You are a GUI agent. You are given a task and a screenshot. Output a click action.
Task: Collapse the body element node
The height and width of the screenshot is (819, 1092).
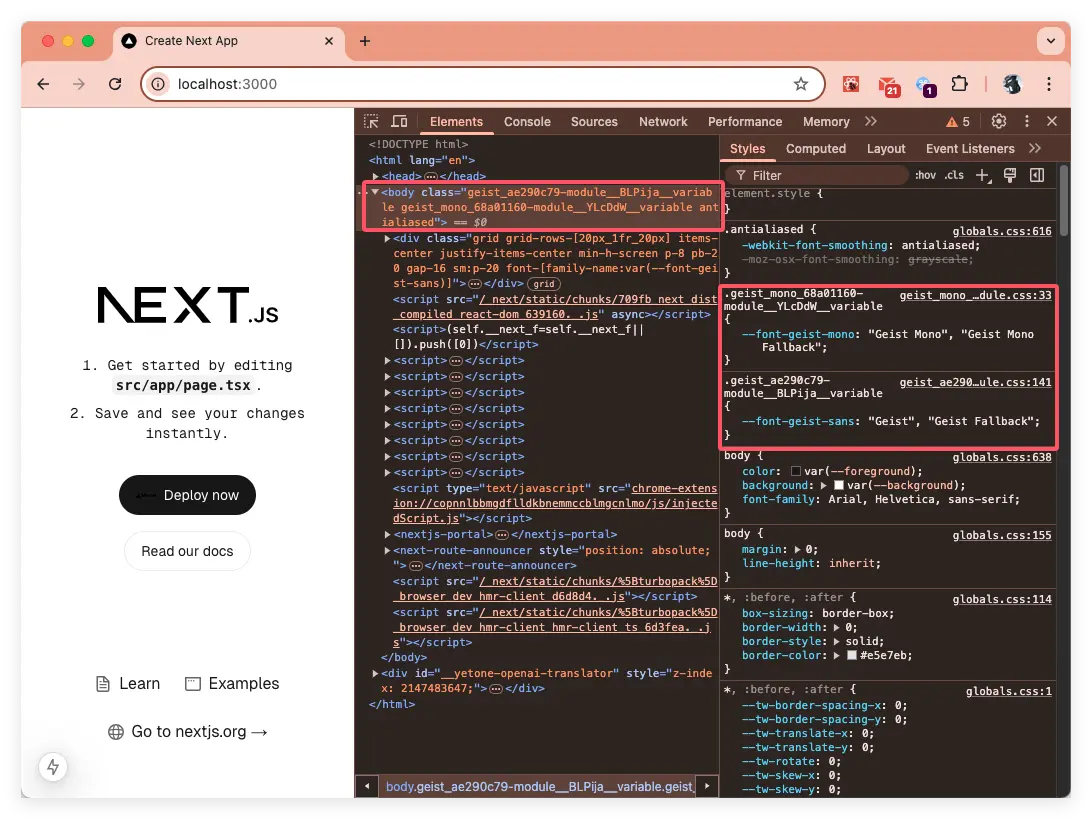coord(375,192)
